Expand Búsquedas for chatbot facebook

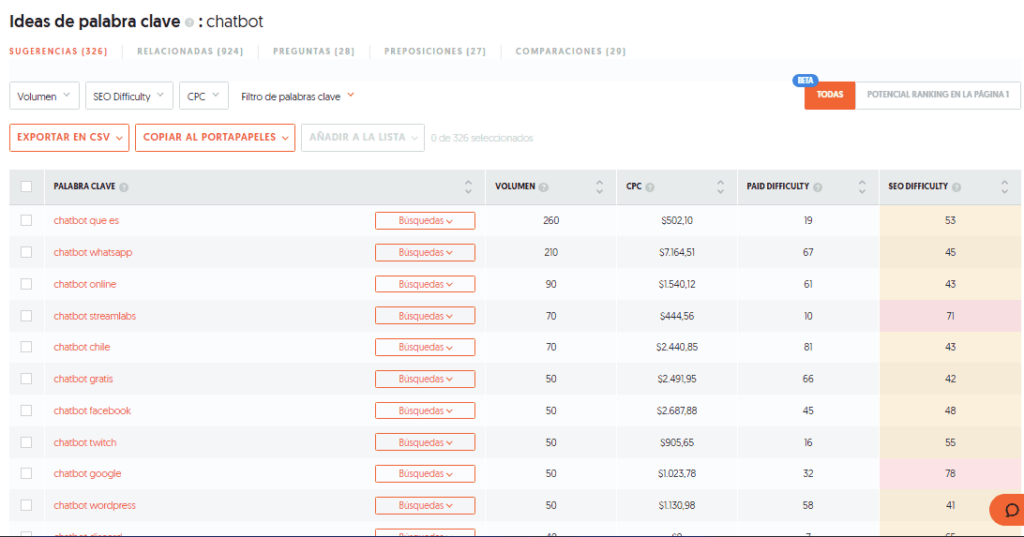(x=425, y=410)
